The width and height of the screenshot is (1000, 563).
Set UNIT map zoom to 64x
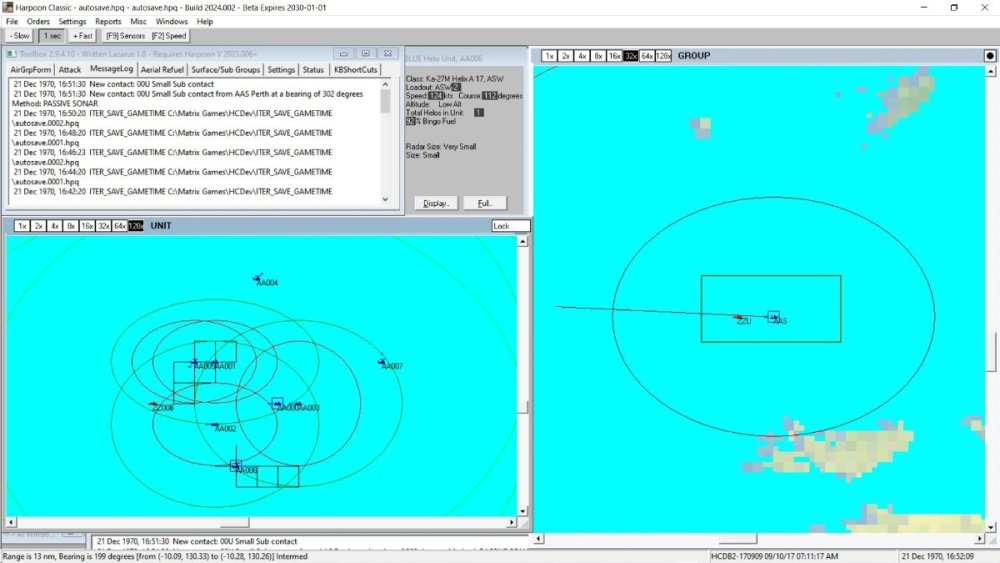click(x=120, y=226)
